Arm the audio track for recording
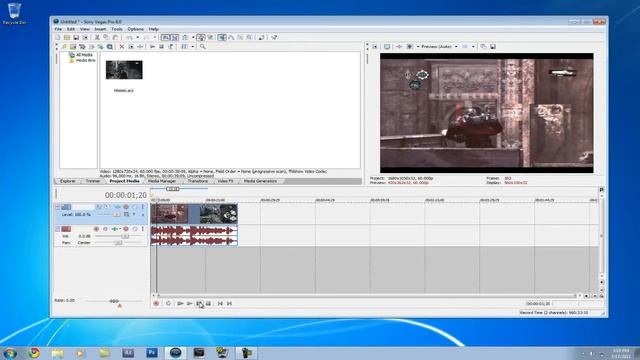The image size is (640, 360). click(x=96, y=229)
